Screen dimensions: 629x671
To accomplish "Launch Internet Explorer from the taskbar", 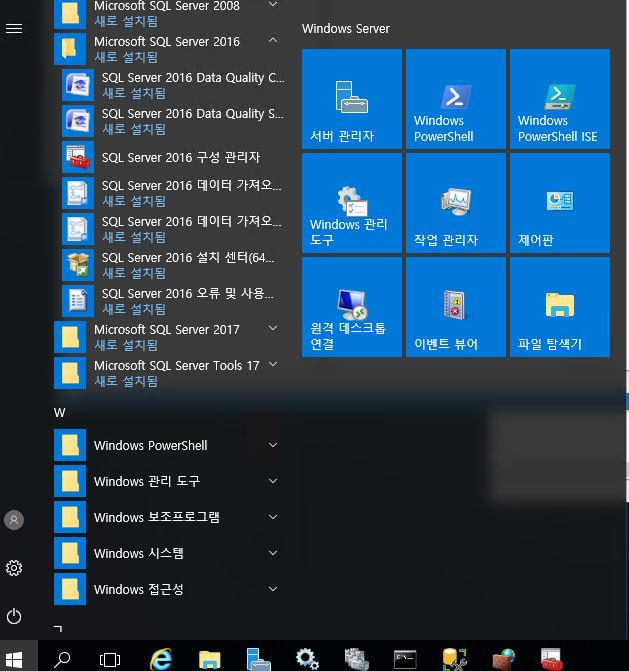I will pyautogui.click(x=160, y=659).
